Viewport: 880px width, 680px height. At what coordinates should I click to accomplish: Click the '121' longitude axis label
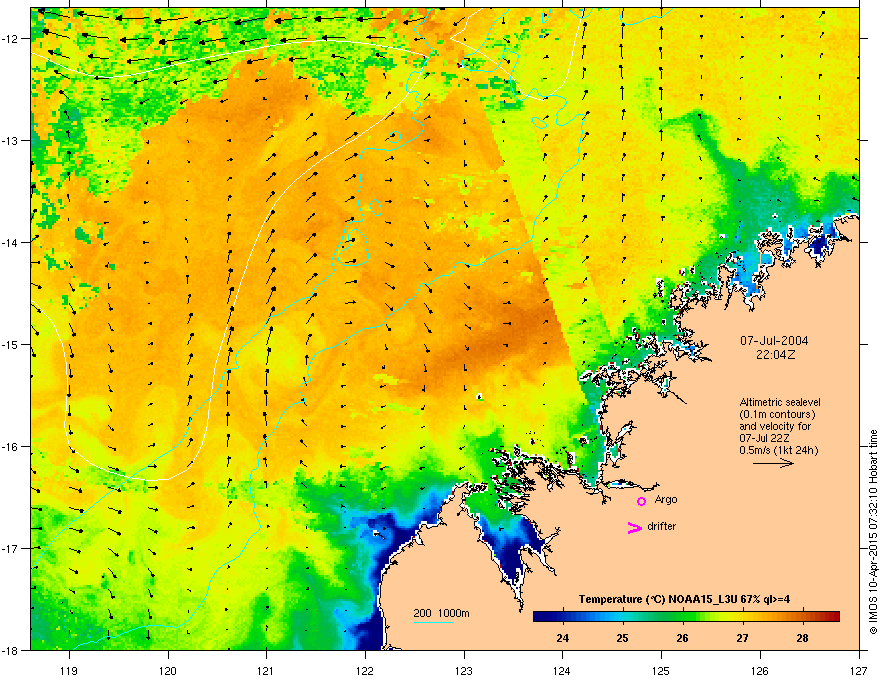pyautogui.click(x=267, y=670)
